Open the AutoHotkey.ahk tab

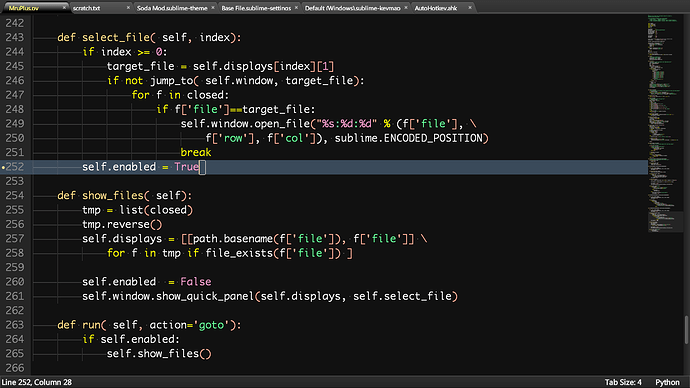[436, 8]
